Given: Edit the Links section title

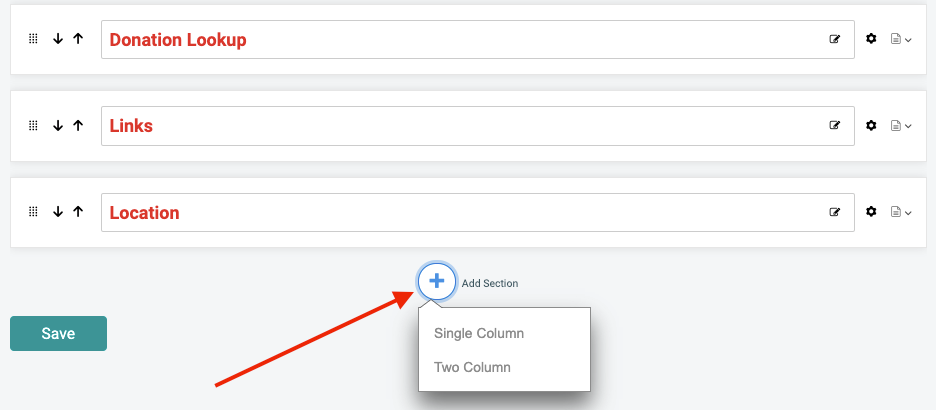Looking at the screenshot, I should tap(835, 125).
